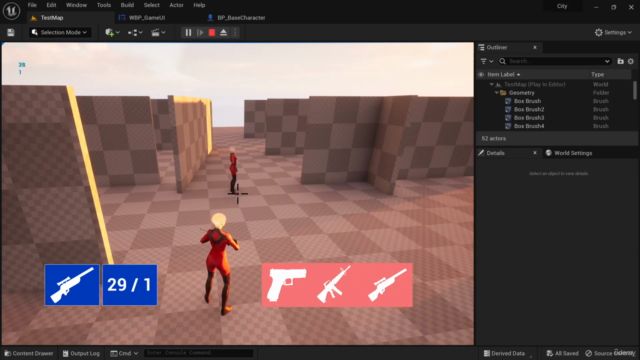Click the 52 actors count text
The image size is (640, 360).
pos(493,139)
